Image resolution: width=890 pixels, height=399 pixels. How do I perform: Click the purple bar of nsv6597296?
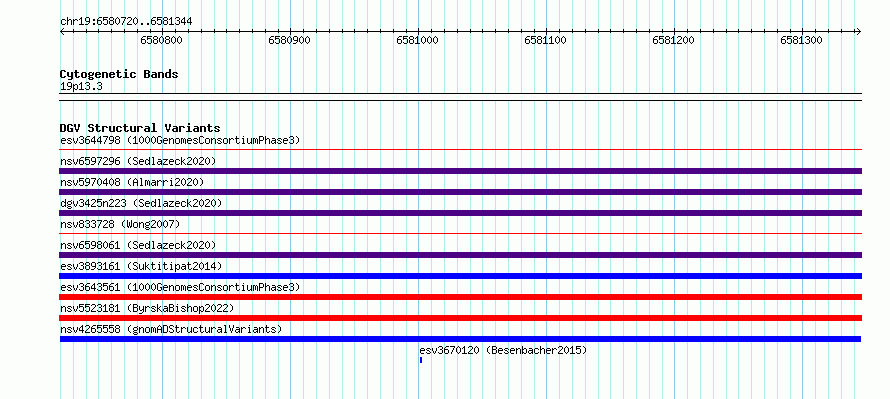(461, 171)
